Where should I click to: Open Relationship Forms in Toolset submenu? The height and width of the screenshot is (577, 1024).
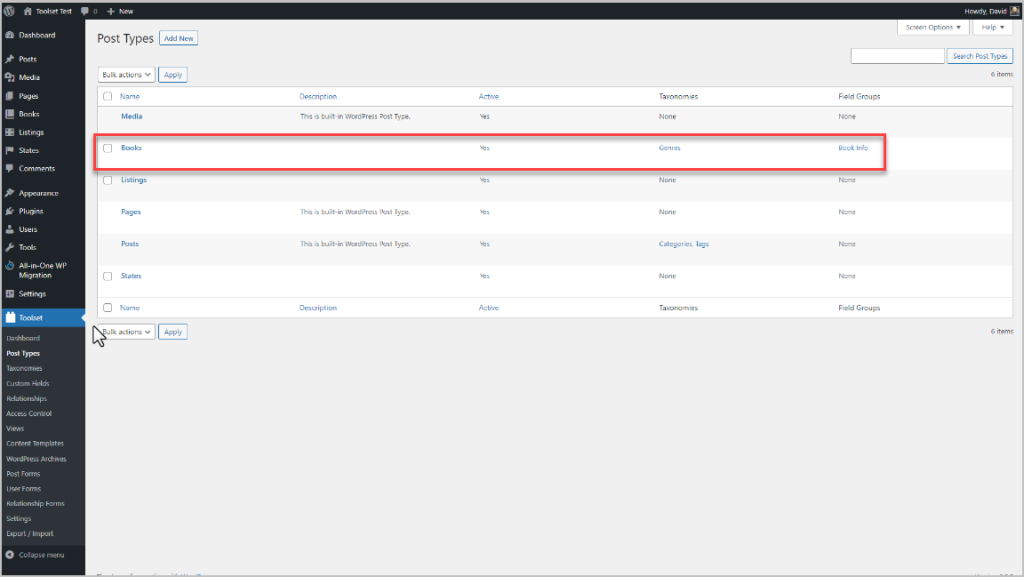pos(35,503)
